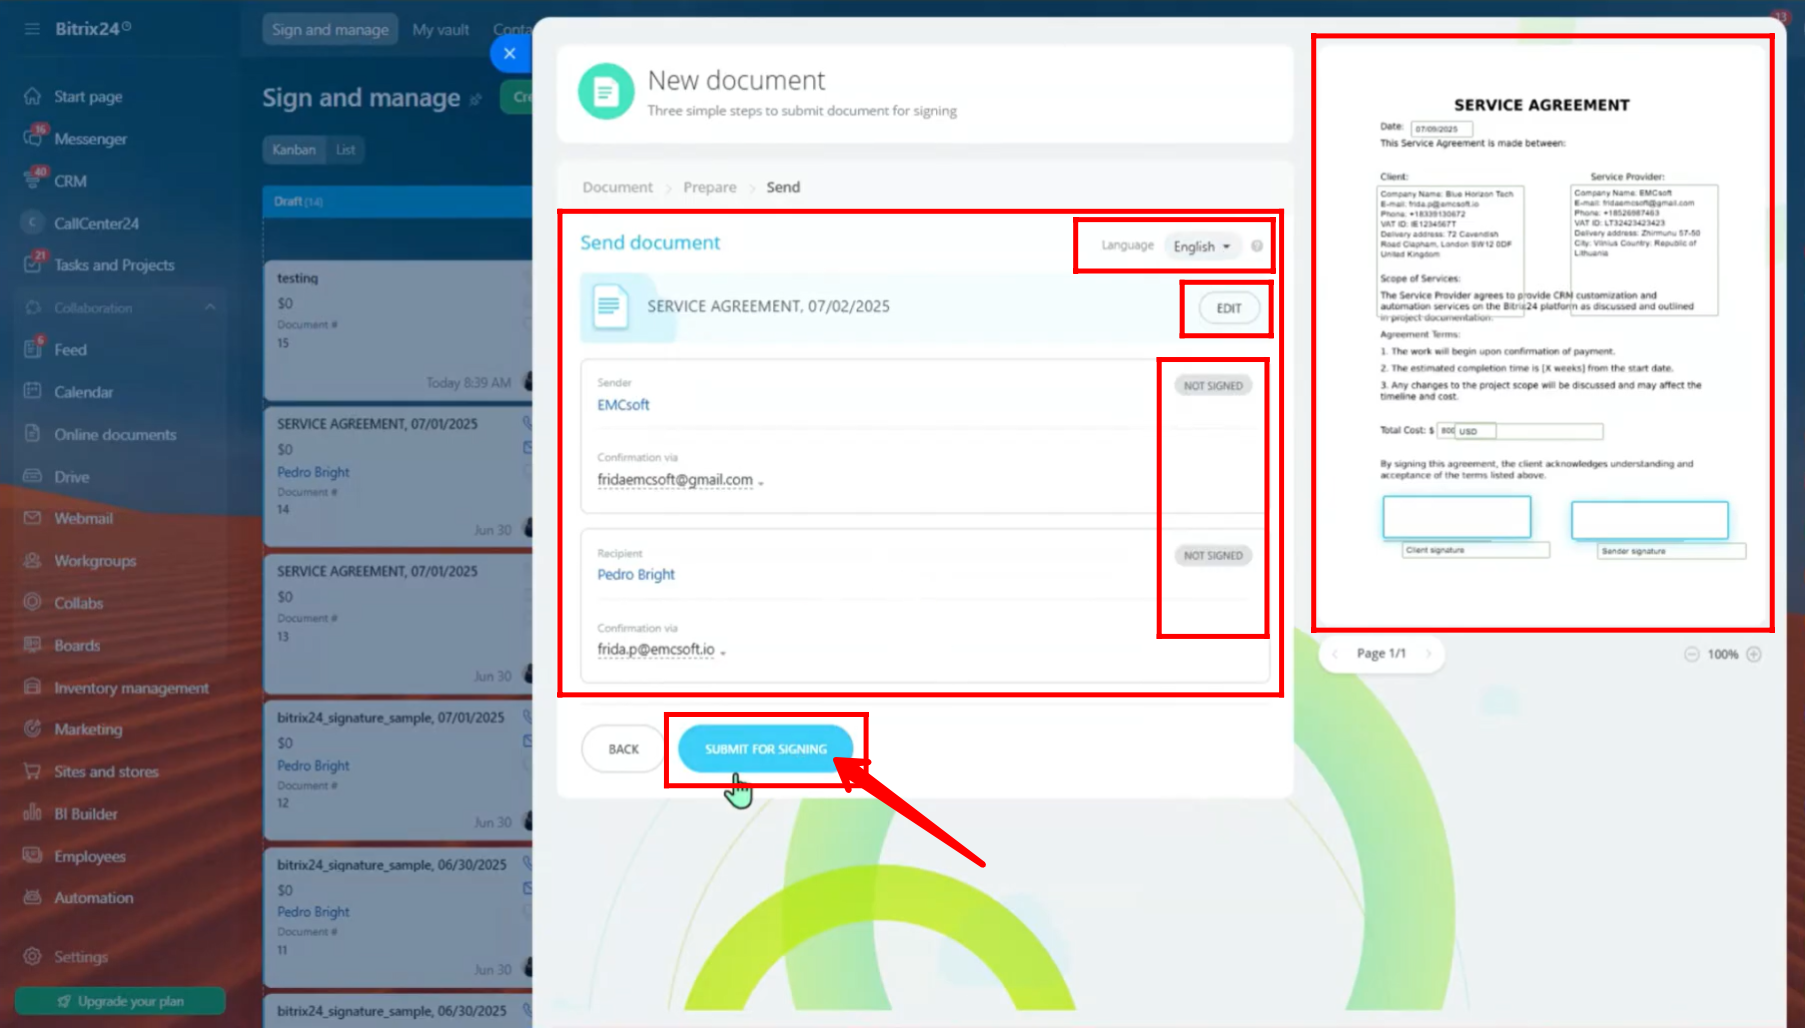
Task: Change sender confirmation email fridaemcsoft@gmail.com
Action: (x=680, y=480)
